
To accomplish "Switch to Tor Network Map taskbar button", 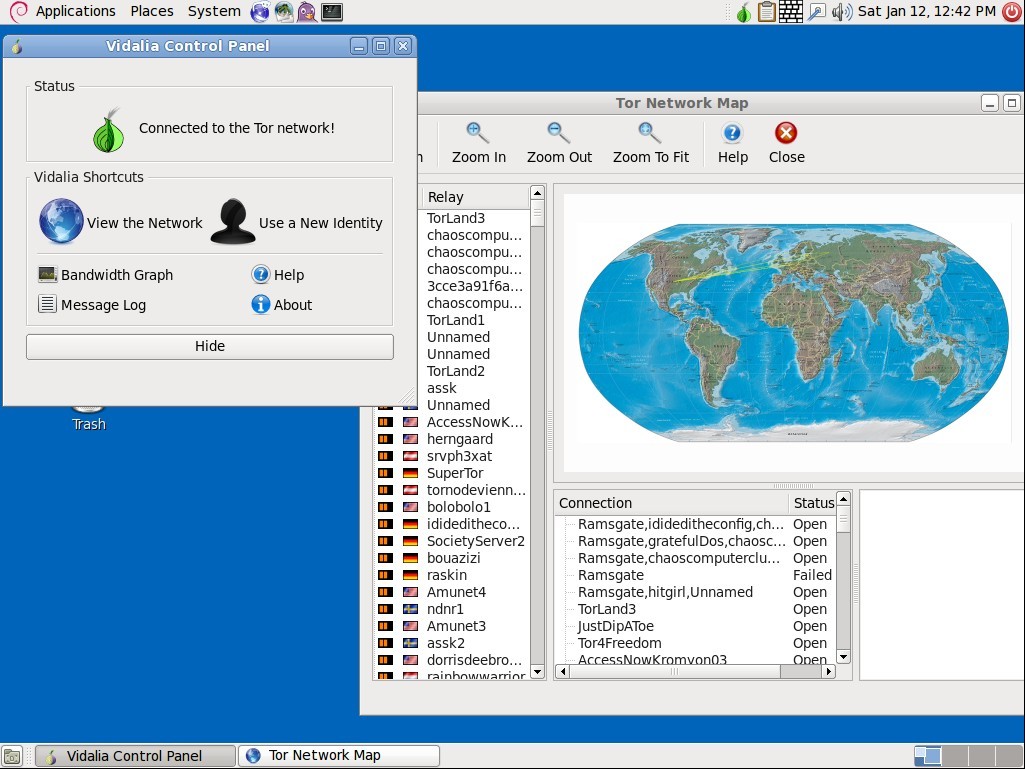I will pyautogui.click(x=339, y=756).
